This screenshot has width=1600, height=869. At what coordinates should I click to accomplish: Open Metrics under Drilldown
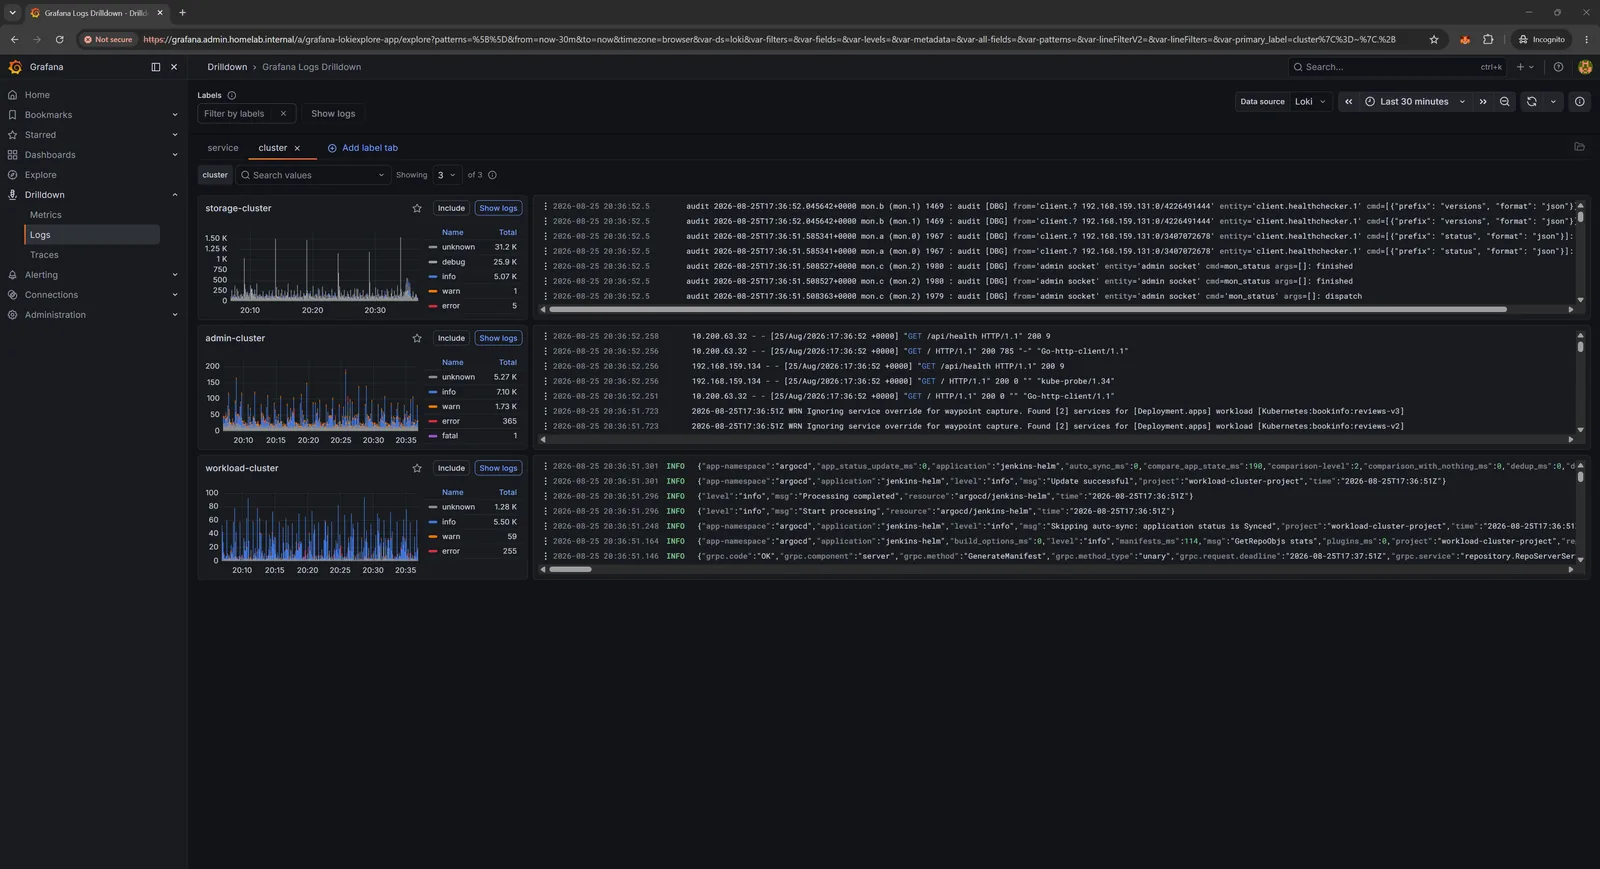pyautogui.click(x=45, y=215)
